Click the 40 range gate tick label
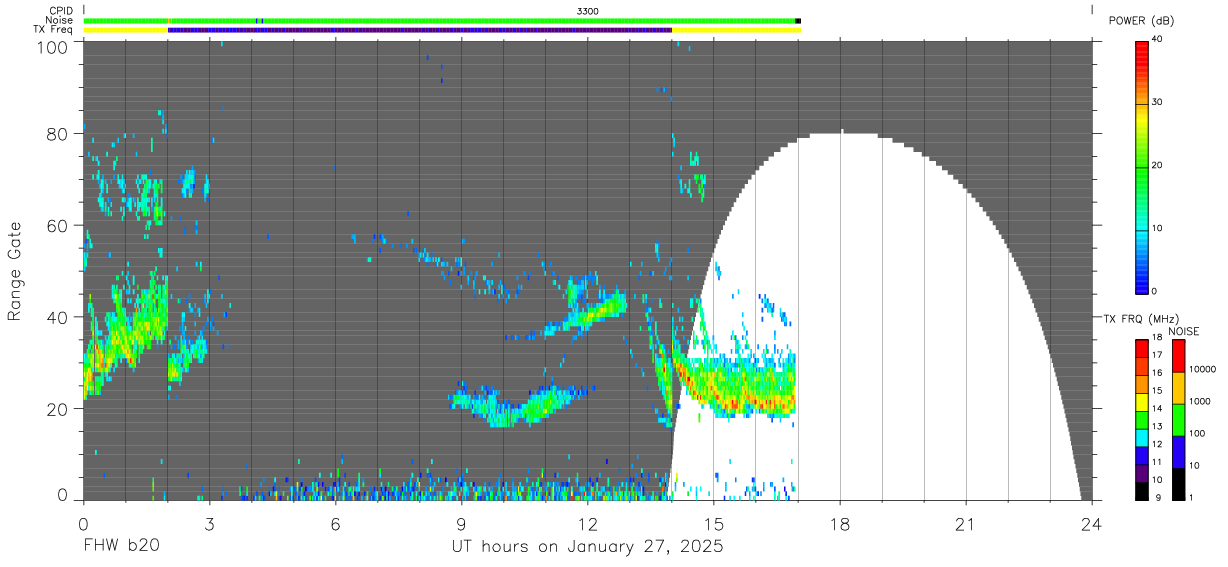The image size is (1228, 567). [x=57, y=317]
